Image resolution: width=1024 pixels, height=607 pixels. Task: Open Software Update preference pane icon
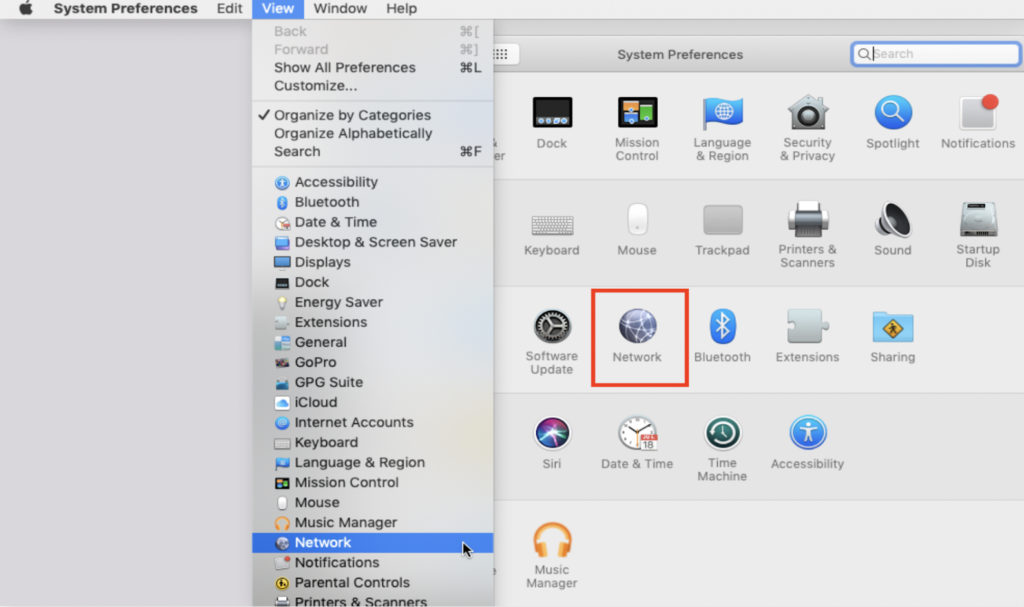(x=552, y=326)
